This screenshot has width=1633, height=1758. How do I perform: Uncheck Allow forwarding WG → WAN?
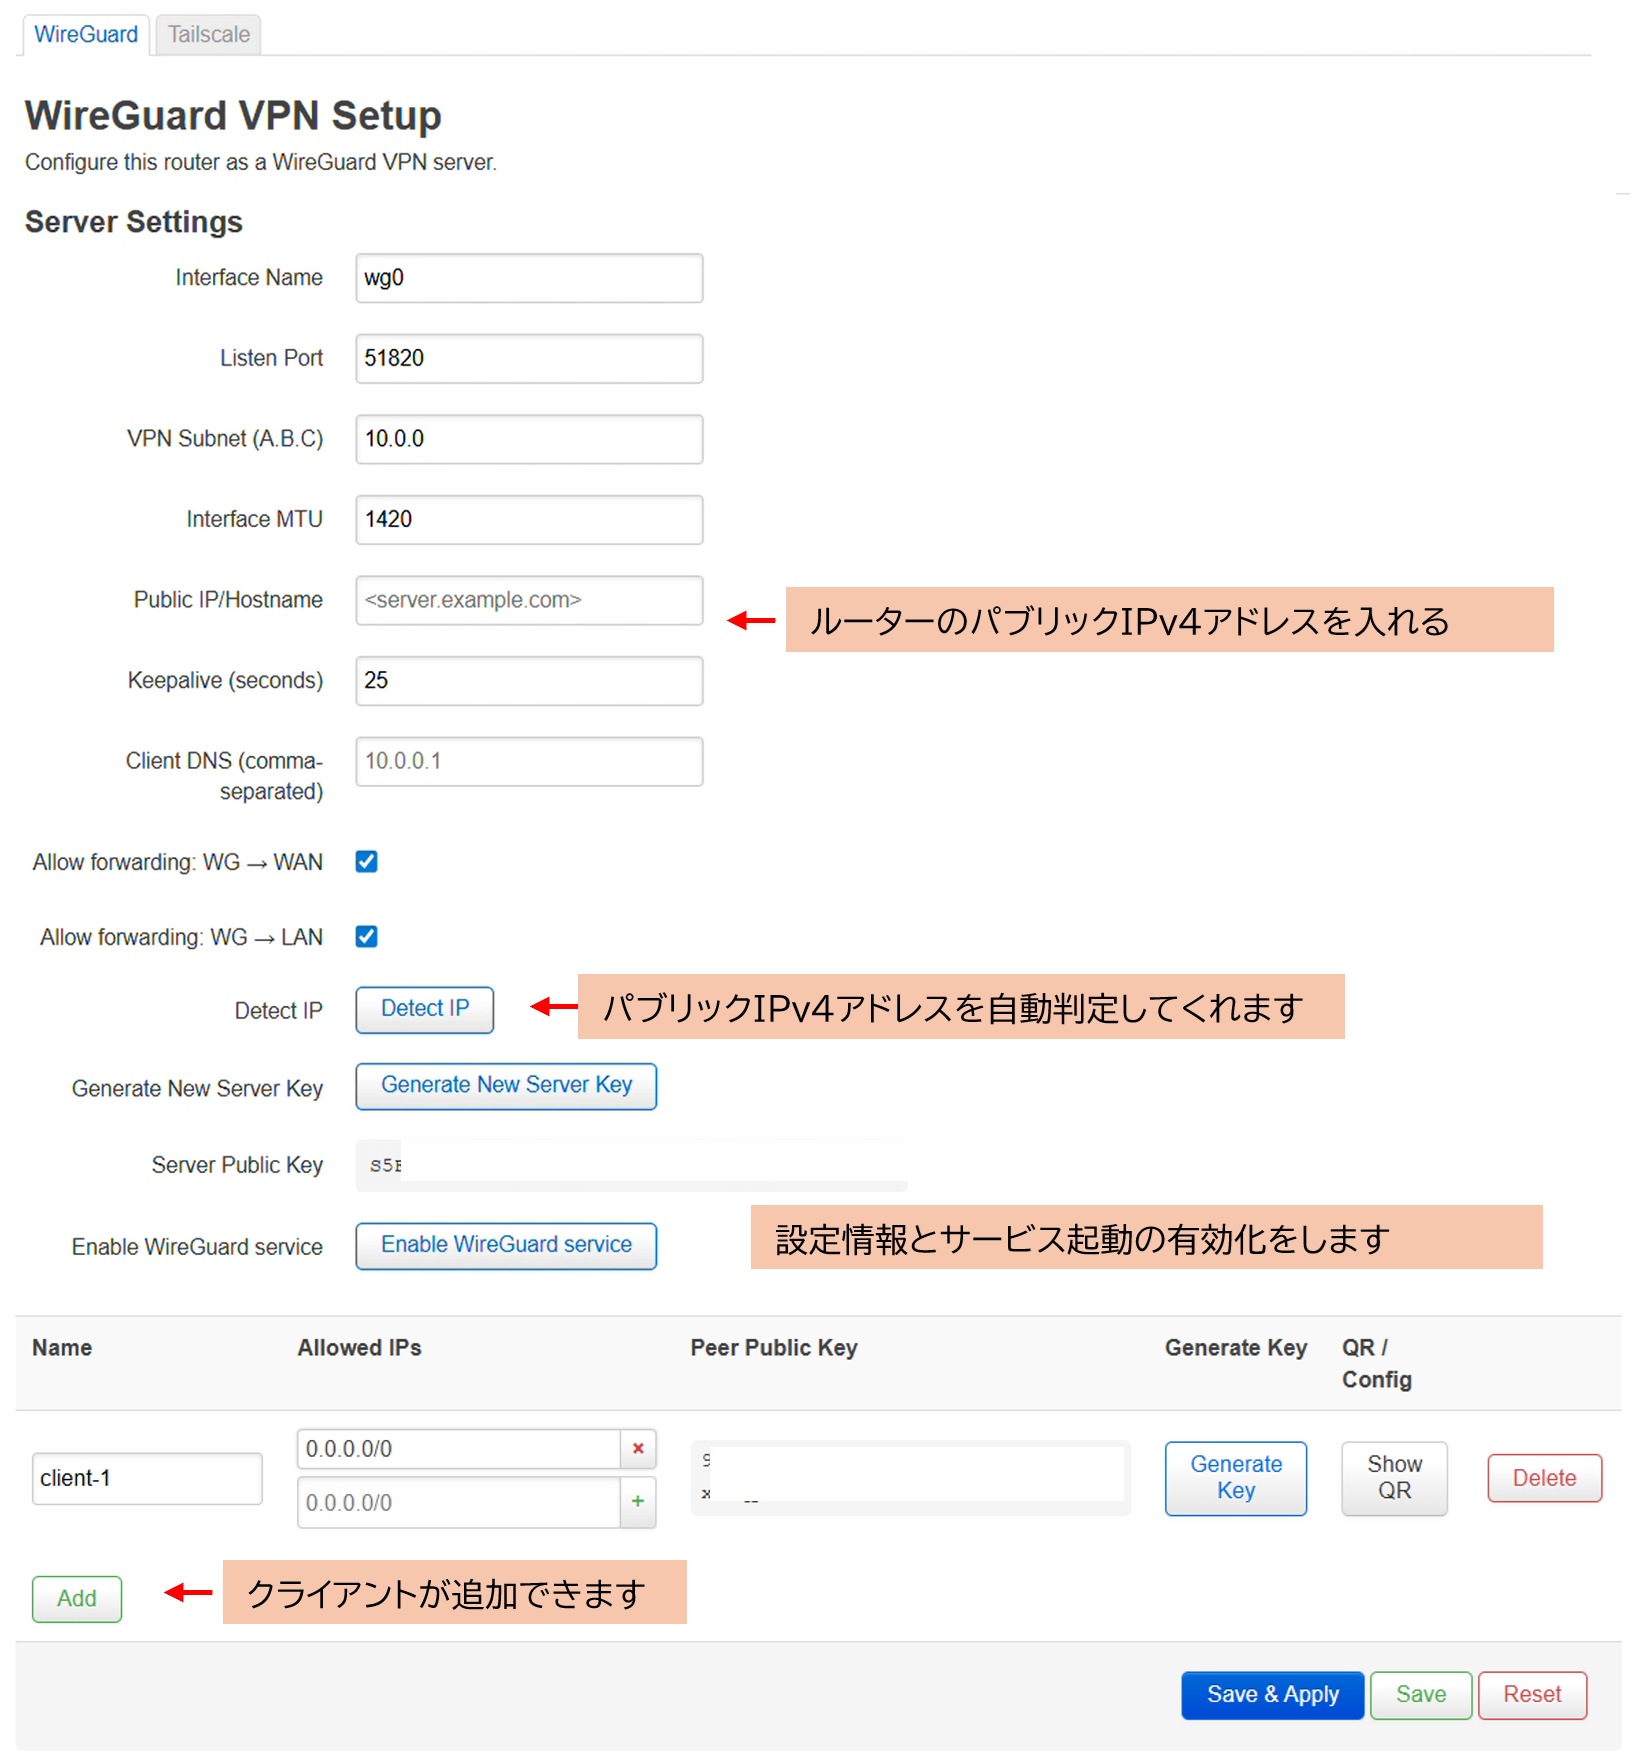tap(366, 861)
